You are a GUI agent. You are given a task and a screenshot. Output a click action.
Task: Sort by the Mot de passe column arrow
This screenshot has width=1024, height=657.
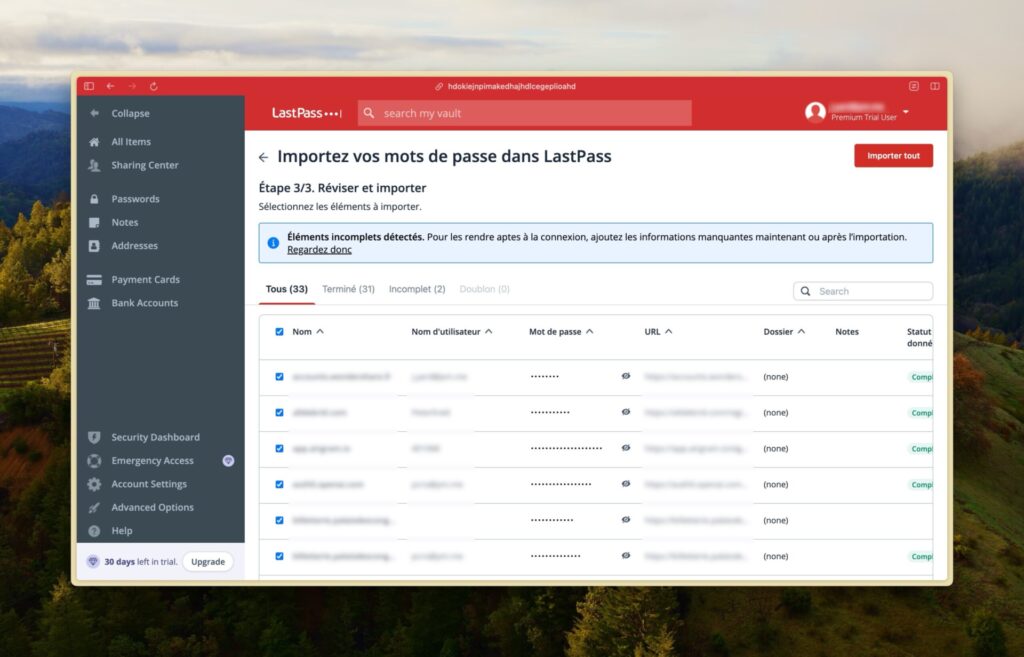click(590, 332)
